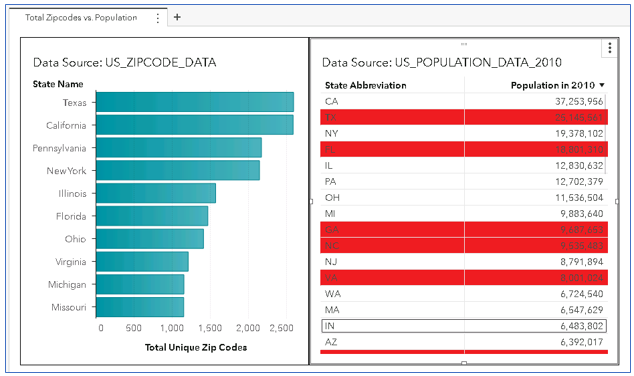
Task: Select the Illinois bar in chart
Action: point(156,193)
